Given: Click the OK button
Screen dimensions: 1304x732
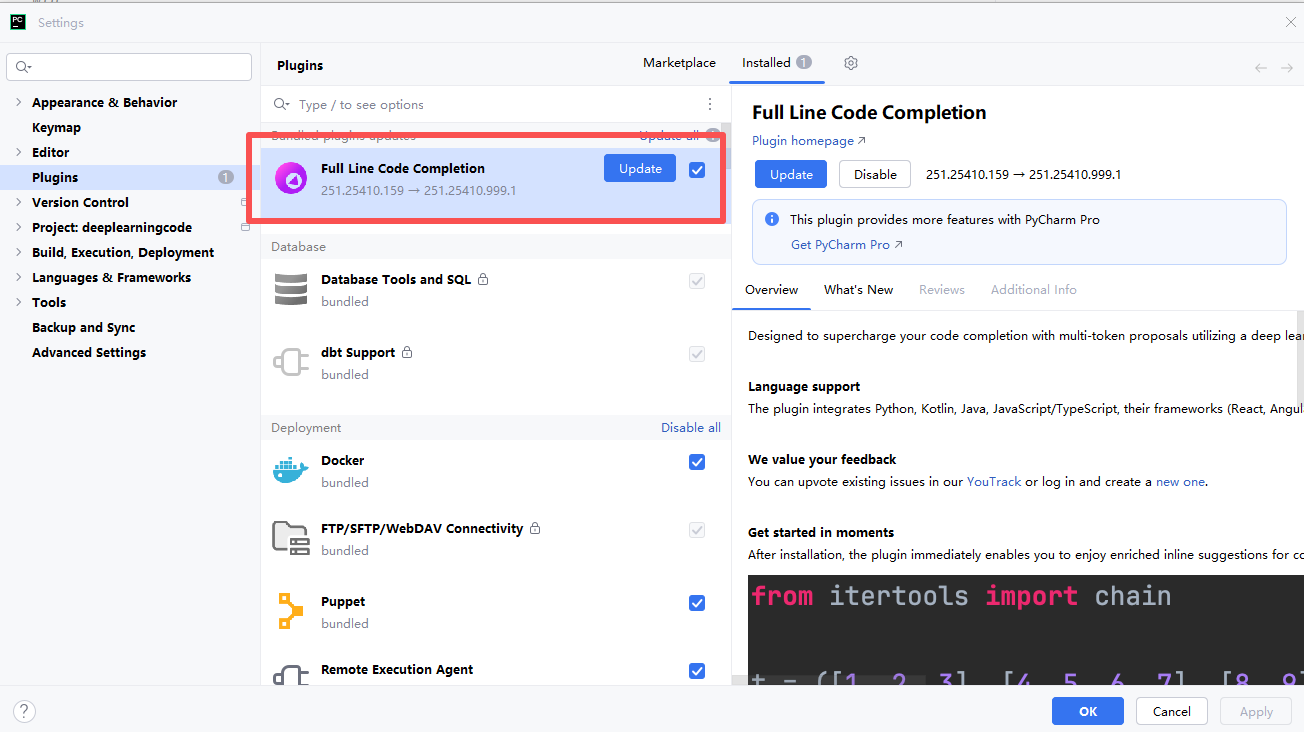Looking at the screenshot, I should pos(1088,711).
